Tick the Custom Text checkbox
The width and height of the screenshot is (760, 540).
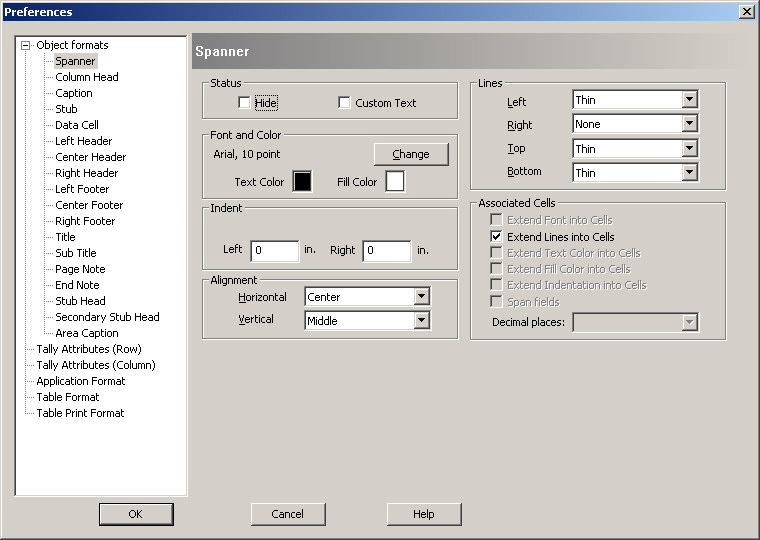pos(344,103)
